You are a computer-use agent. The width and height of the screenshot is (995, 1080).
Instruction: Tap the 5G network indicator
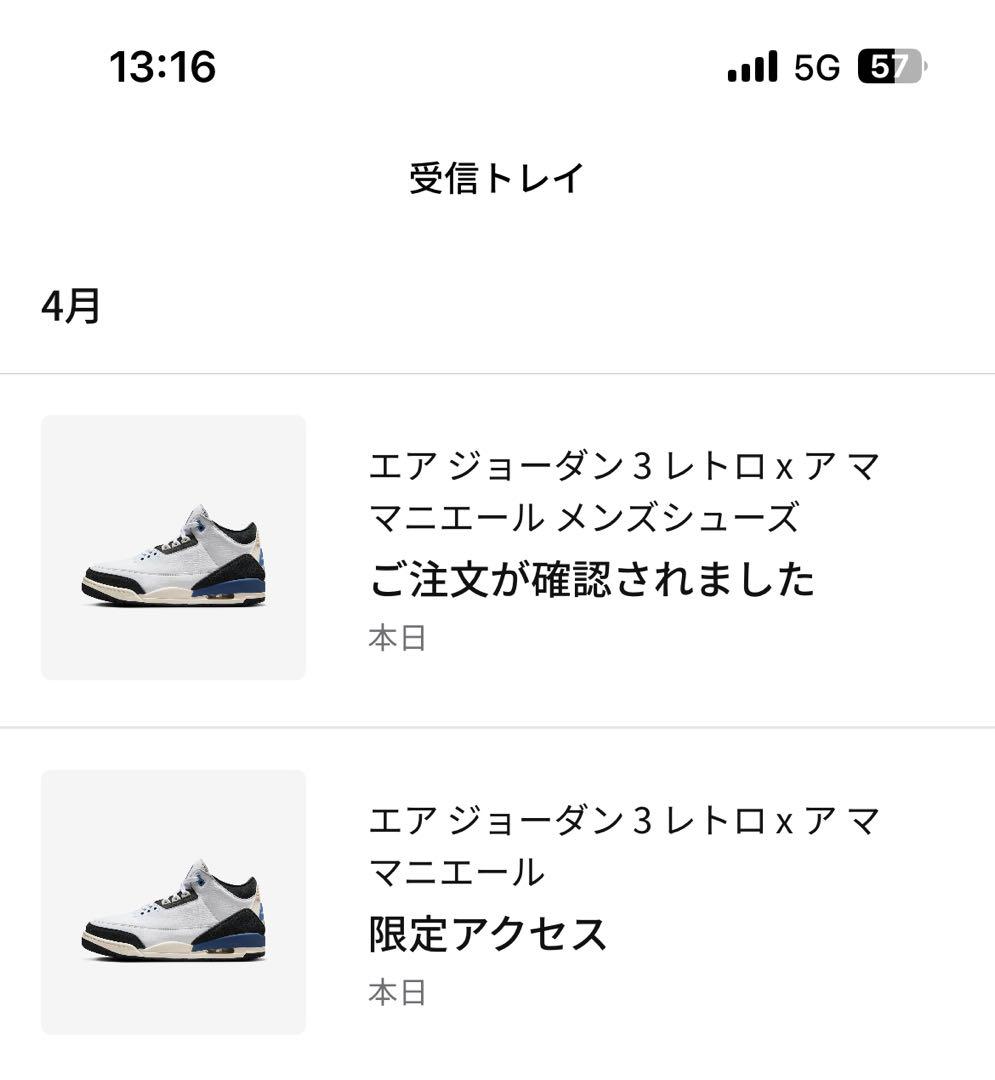pos(817,67)
